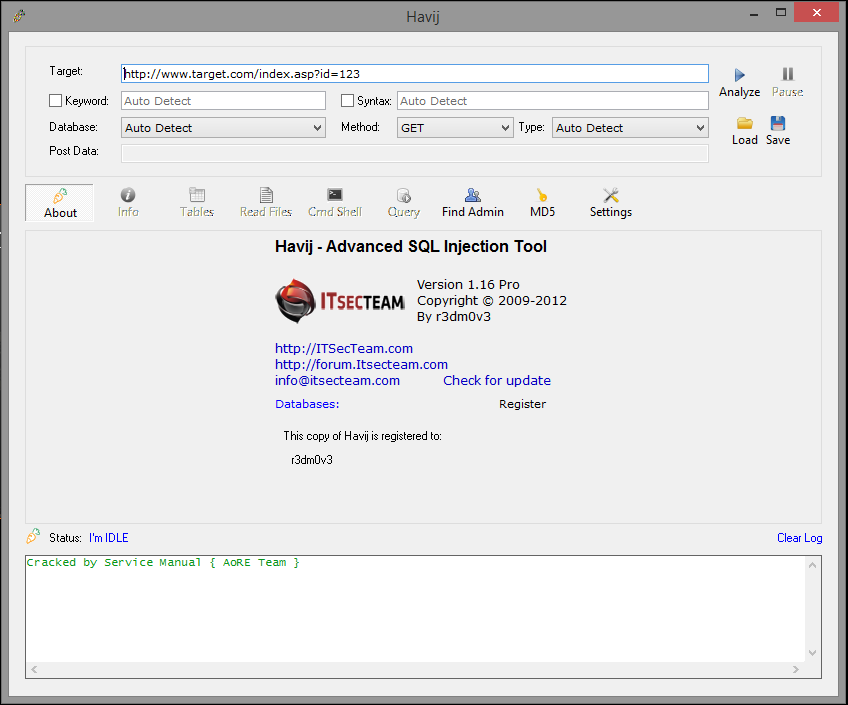Click the ITSecTeam logo image
Screen dimensions: 848x705
(340, 301)
